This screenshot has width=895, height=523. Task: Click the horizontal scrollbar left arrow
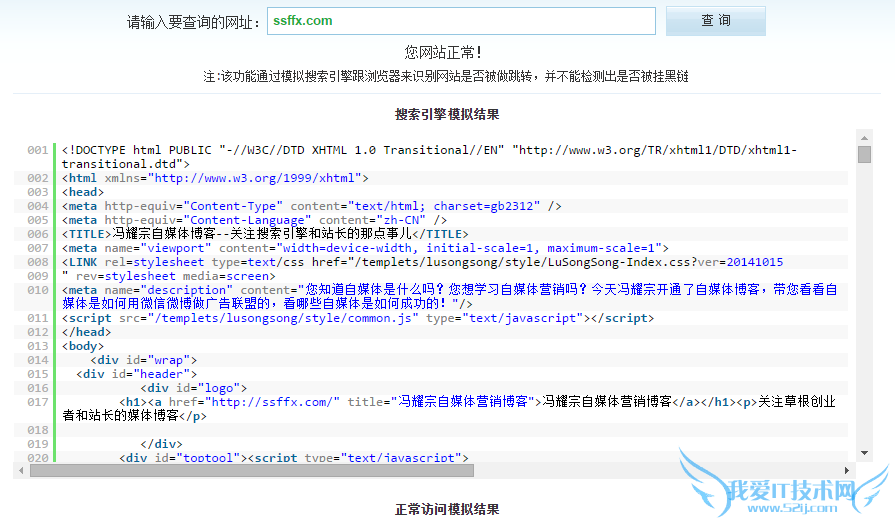pyautogui.click(x=21, y=470)
